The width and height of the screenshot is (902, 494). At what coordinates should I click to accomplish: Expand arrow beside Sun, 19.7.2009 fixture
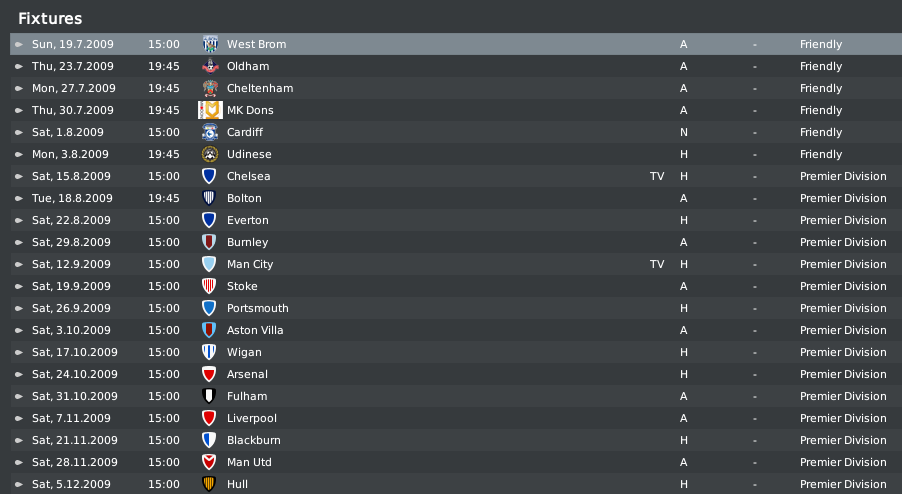pyautogui.click(x=19, y=44)
